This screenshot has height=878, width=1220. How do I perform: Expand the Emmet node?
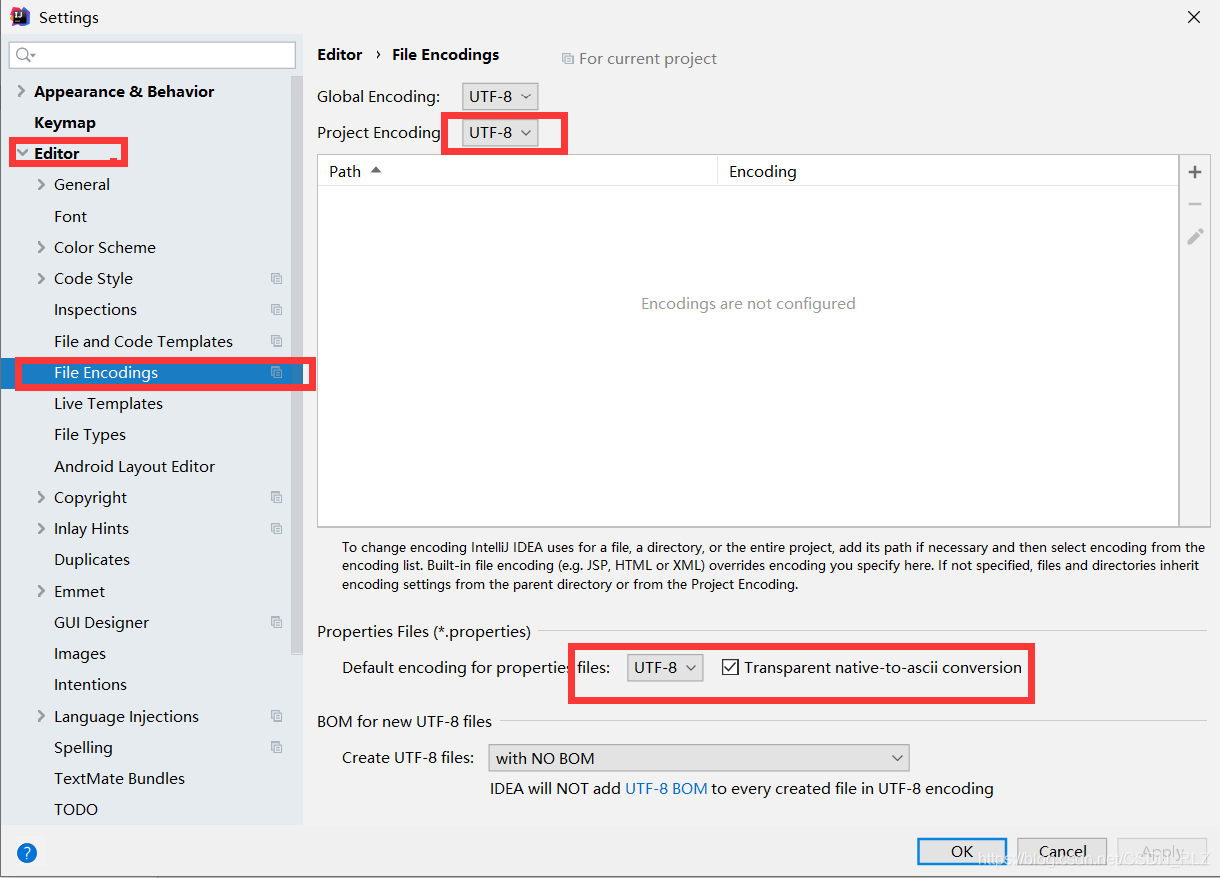click(41, 591)
